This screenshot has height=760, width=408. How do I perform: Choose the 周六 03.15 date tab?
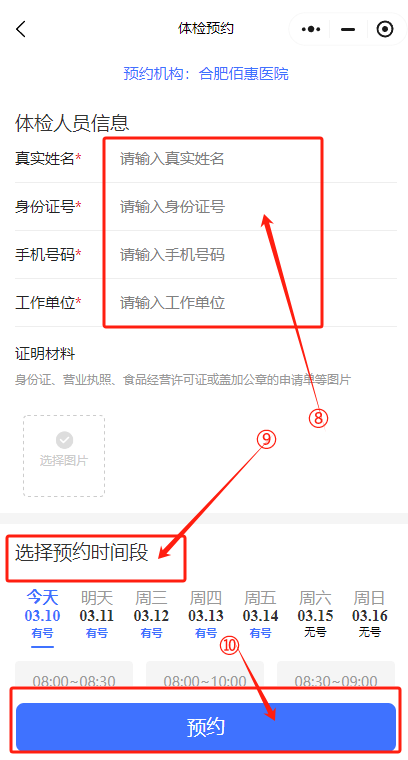315,614
